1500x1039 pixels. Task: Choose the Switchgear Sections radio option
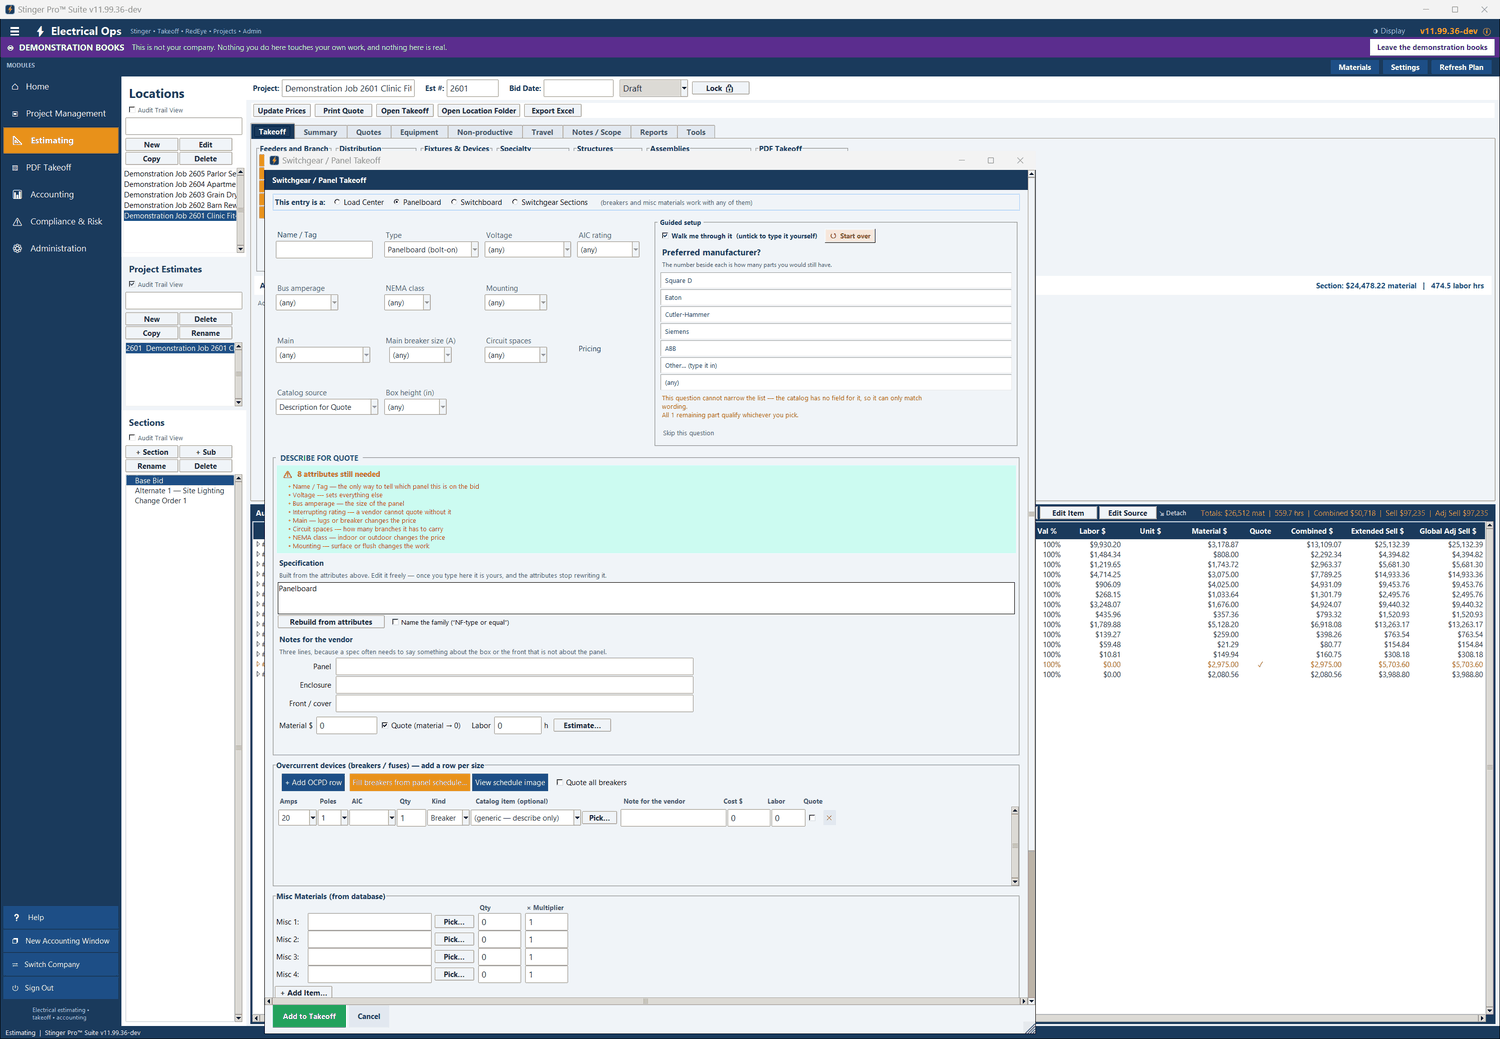(515, 202)
